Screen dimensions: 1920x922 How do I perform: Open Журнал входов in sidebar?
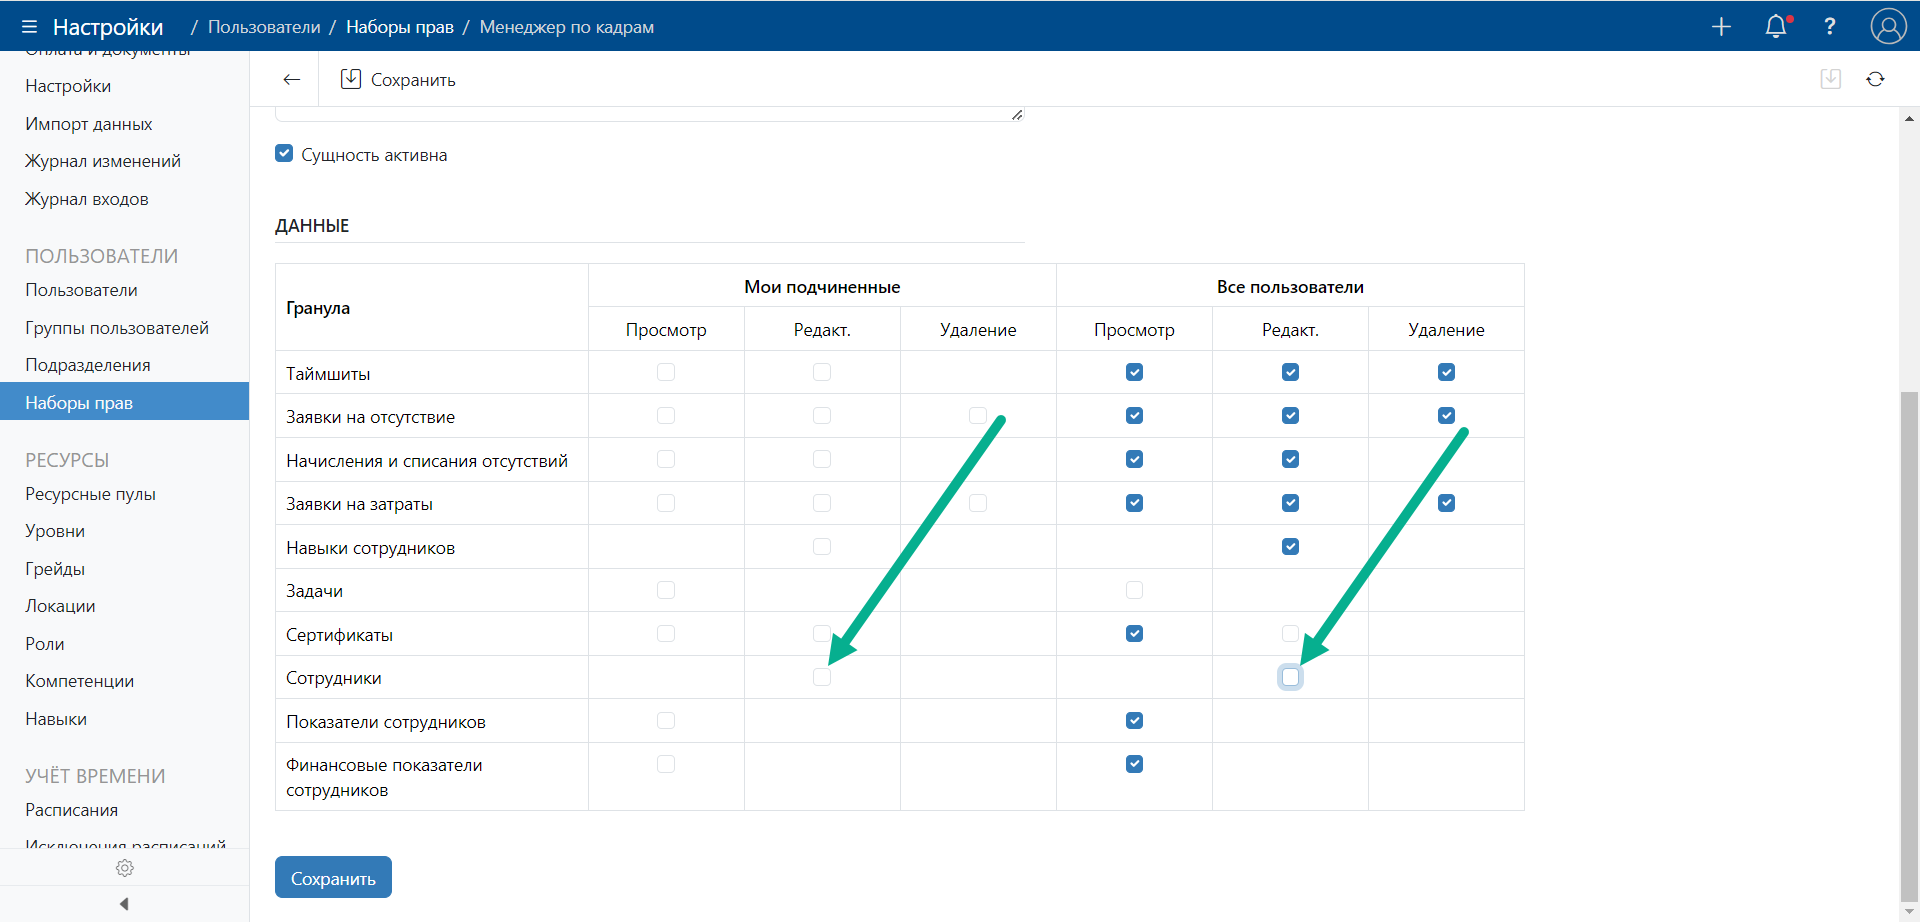[87, 199]
